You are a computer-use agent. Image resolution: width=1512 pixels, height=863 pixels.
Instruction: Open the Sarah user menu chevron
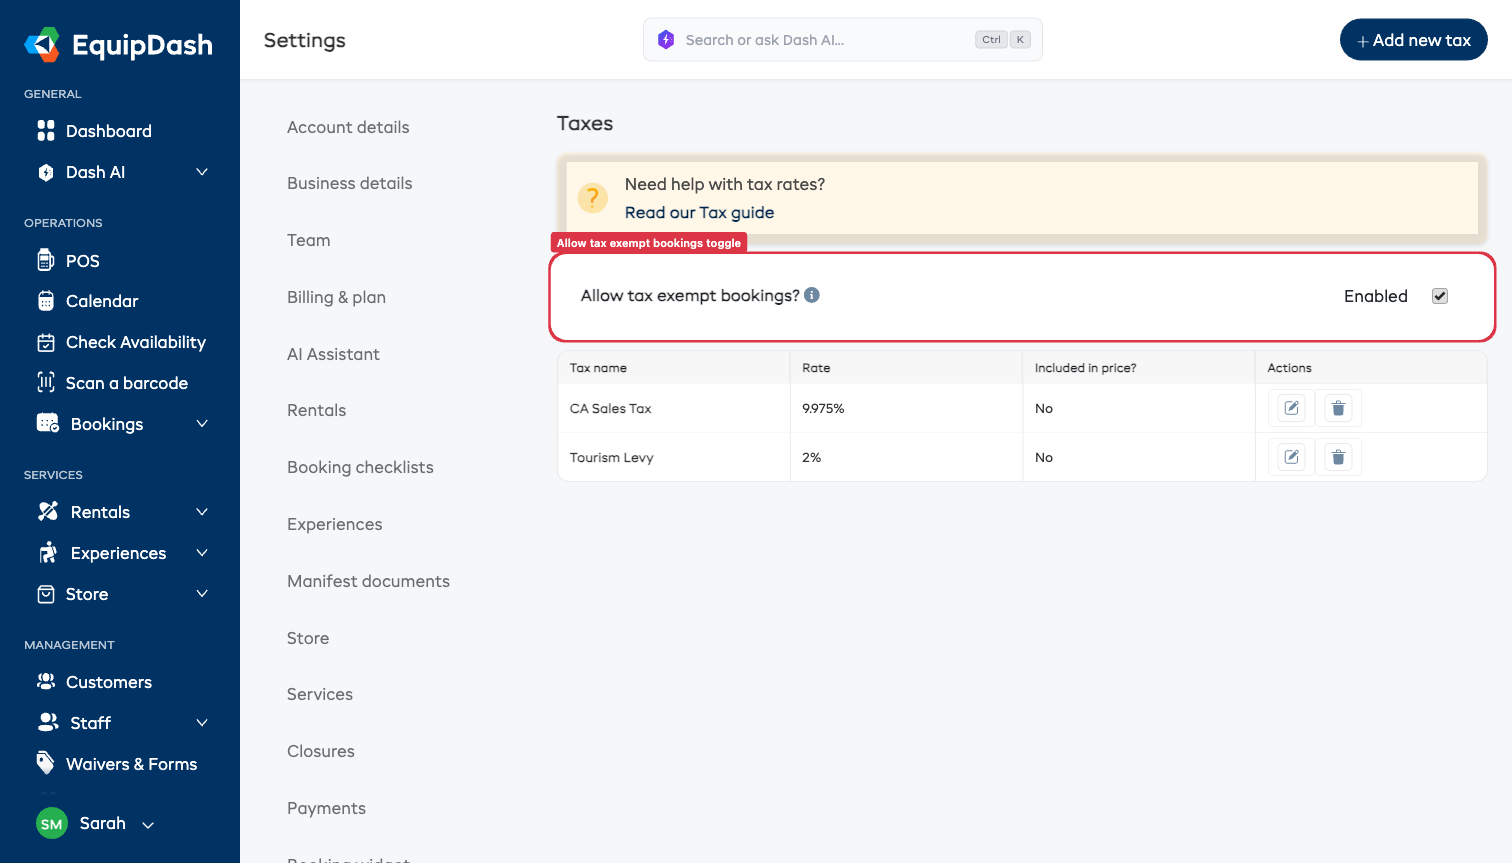[148, 825]
